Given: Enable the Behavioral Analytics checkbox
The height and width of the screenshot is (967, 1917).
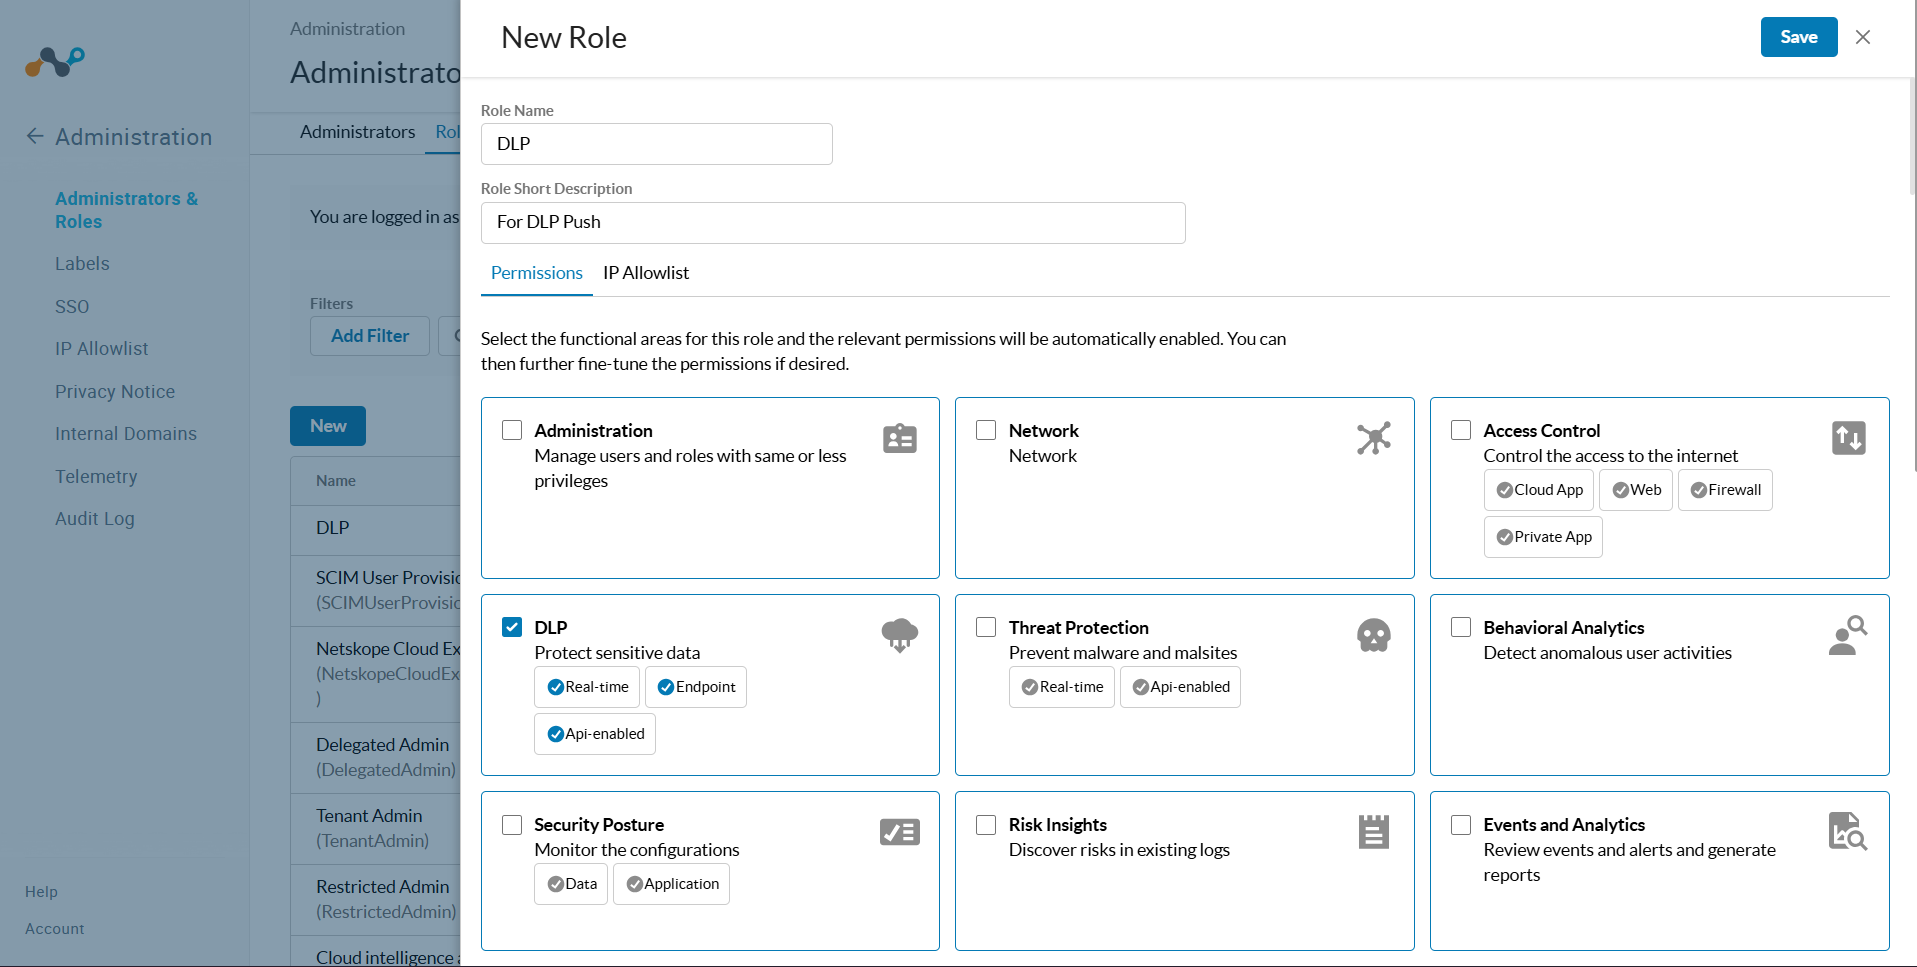Looking at the screenshot, I should coord(1461,627).
